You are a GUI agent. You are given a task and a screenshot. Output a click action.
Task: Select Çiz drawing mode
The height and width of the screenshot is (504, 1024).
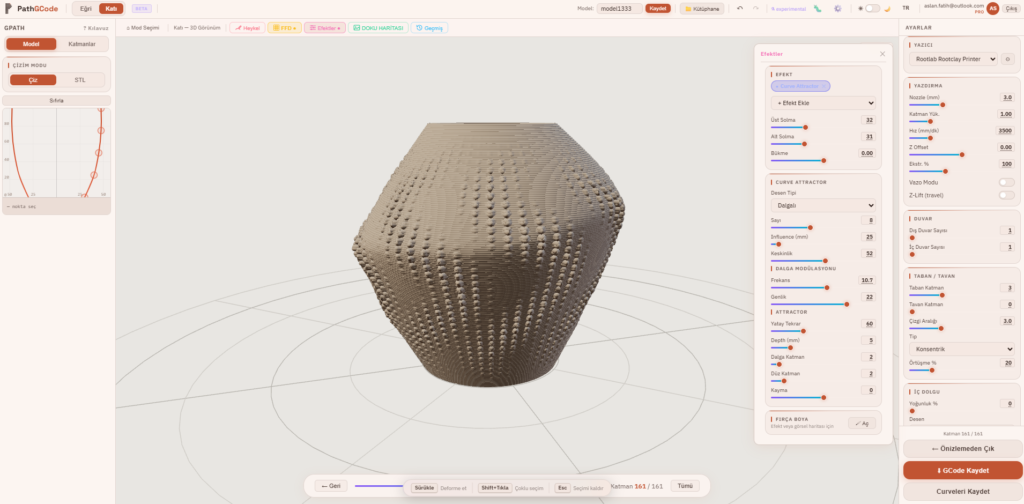point(33,80)
